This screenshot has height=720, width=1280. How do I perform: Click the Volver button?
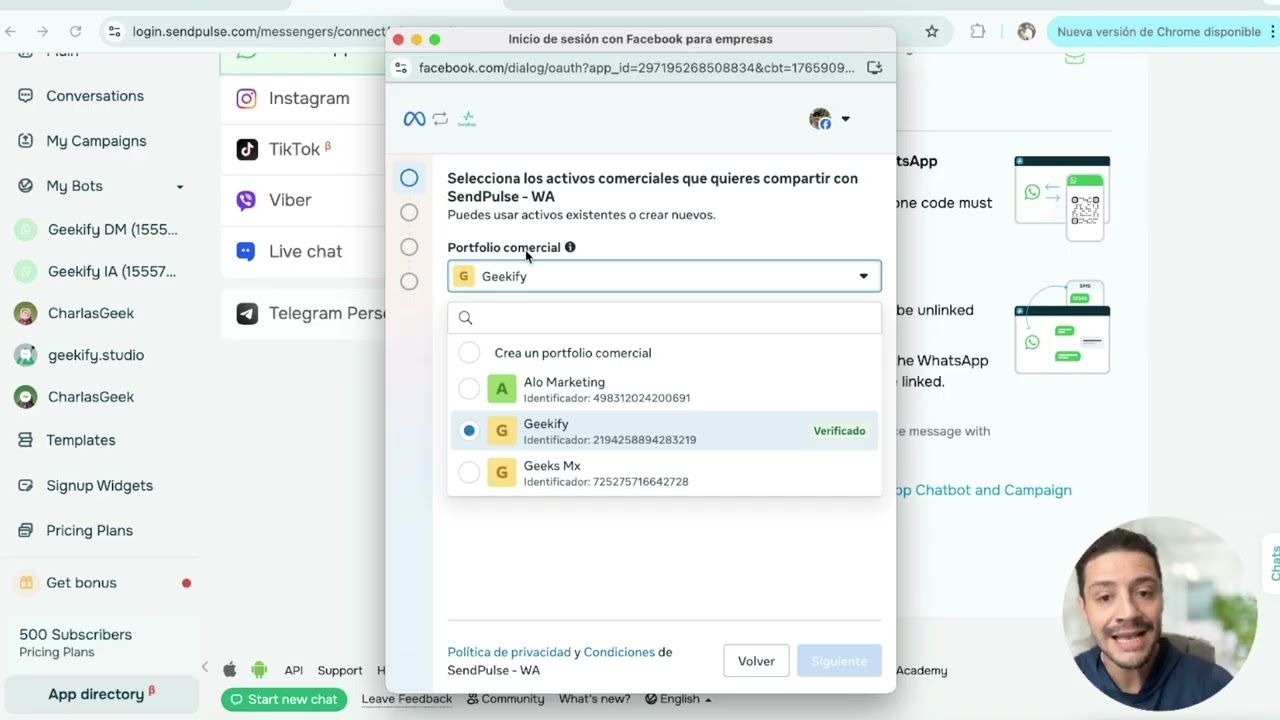click(756, 661)
